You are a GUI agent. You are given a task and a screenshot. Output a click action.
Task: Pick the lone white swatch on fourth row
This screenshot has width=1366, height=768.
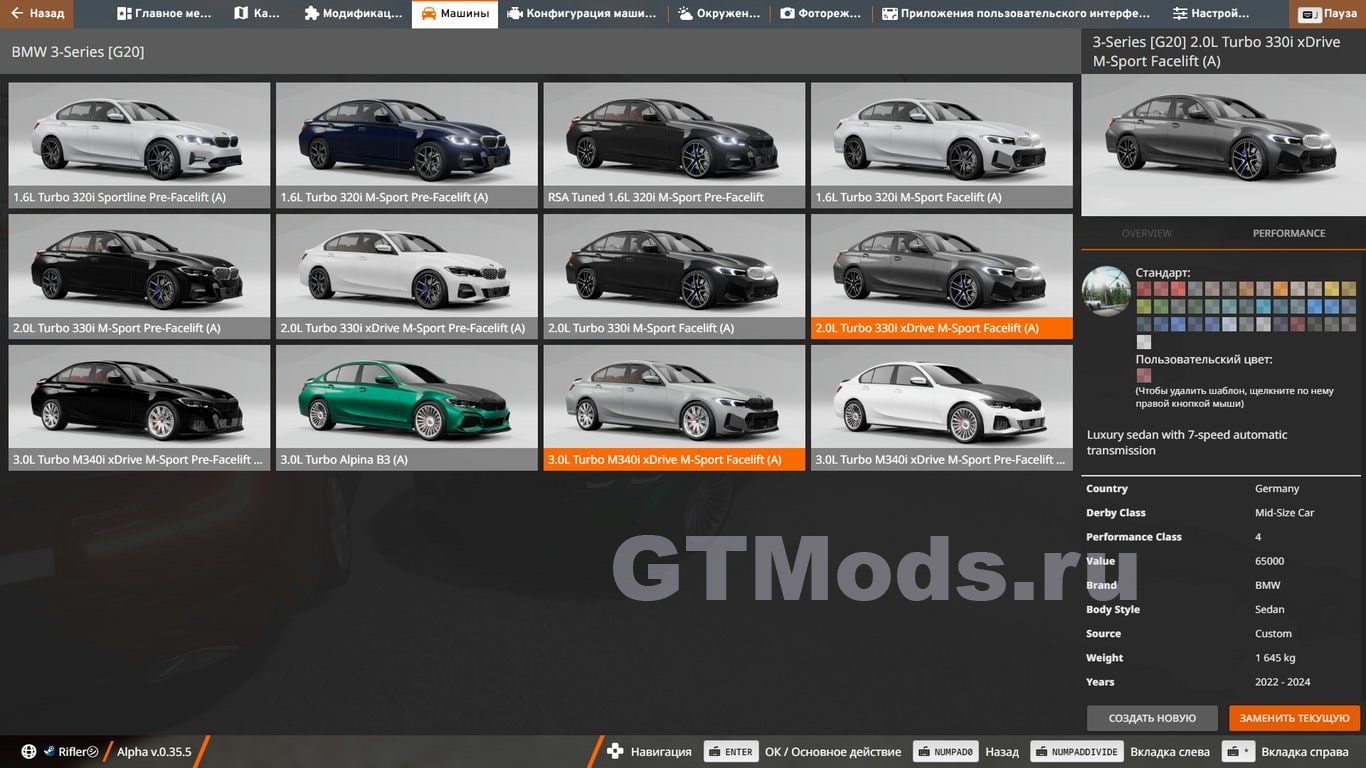1143,341
